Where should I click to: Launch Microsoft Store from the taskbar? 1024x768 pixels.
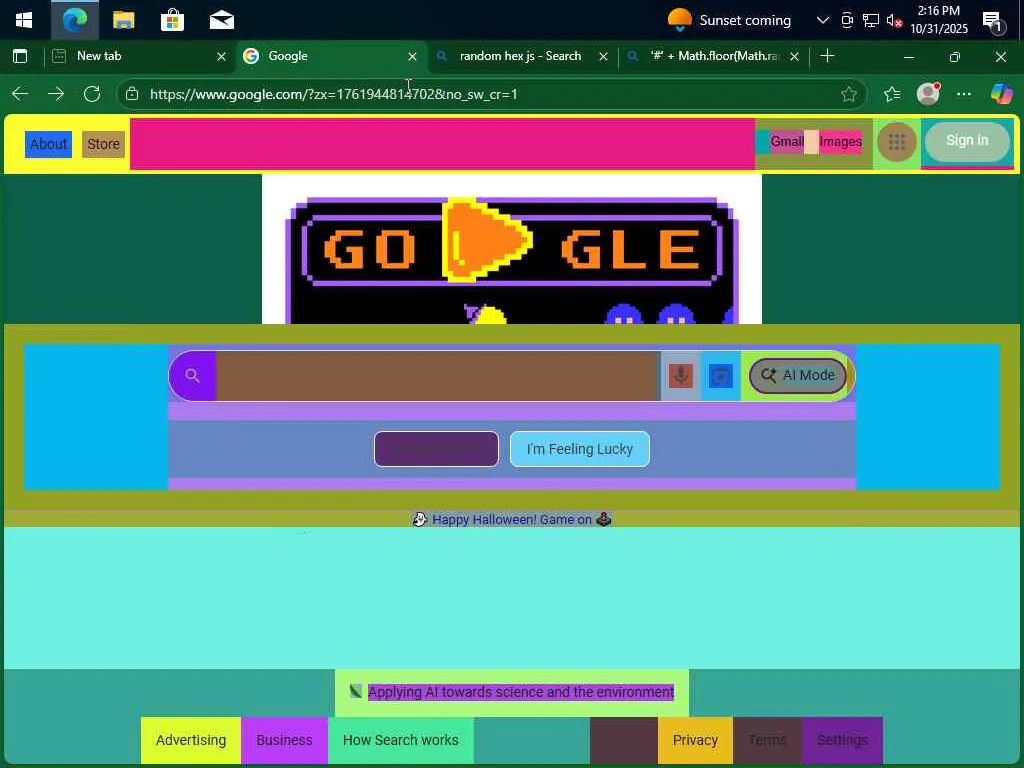coord(172,20)
